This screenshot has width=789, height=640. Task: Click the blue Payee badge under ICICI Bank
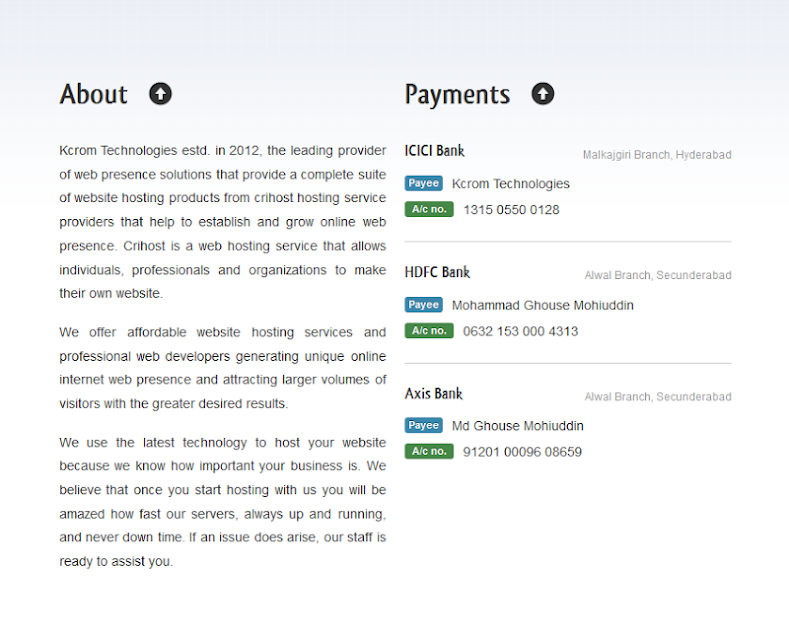tap(424, 183)
